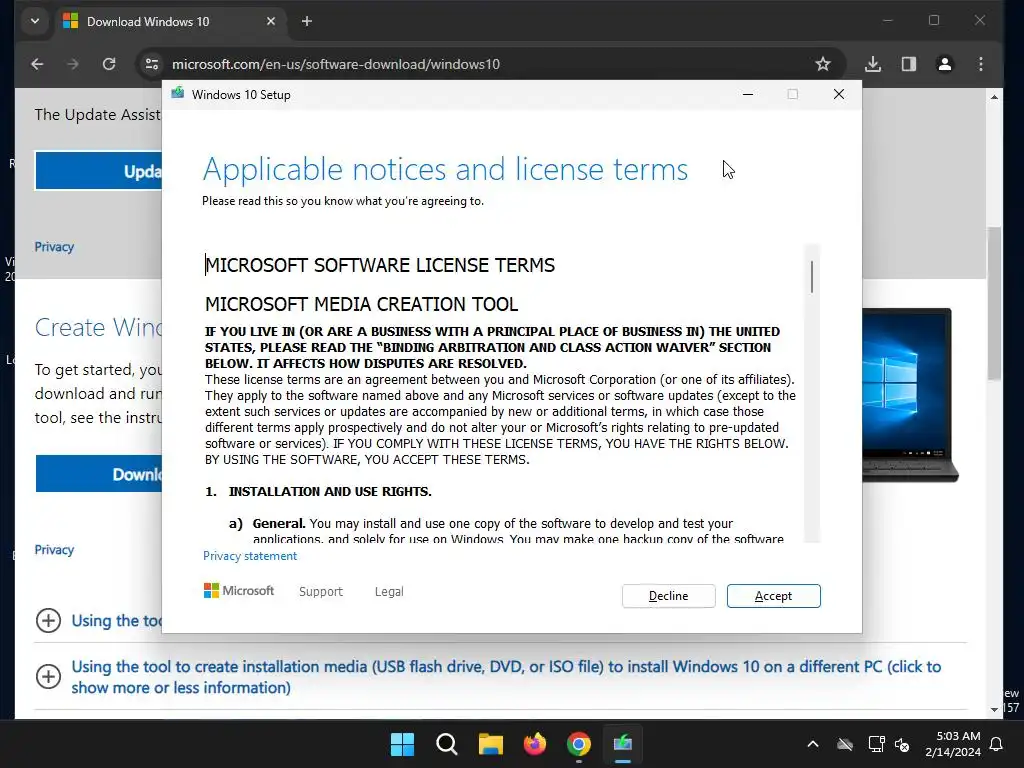The width and height of the screenshot is (1024, 768).
Task: Go back in Chrome browser
Action: tap(37, 64)
